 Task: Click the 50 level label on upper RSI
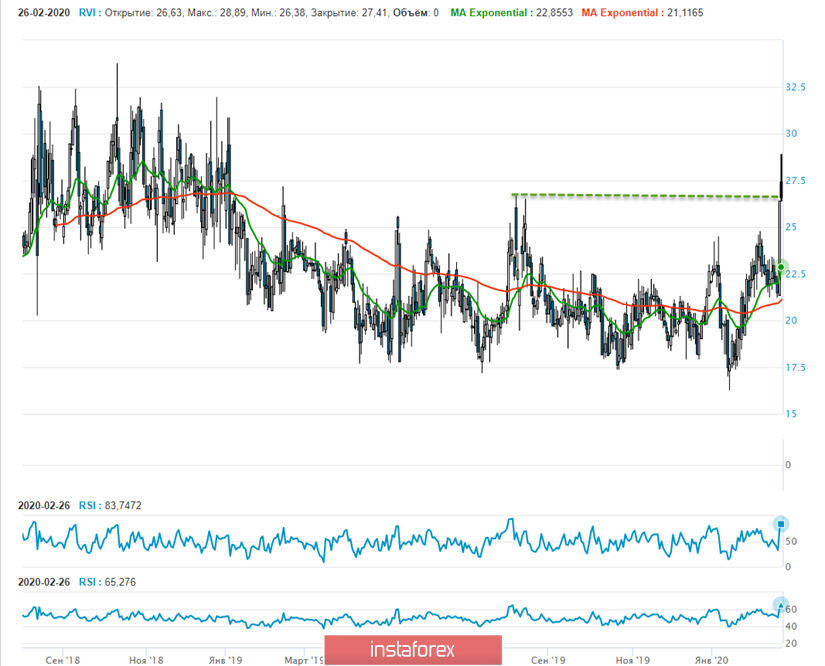791,541
